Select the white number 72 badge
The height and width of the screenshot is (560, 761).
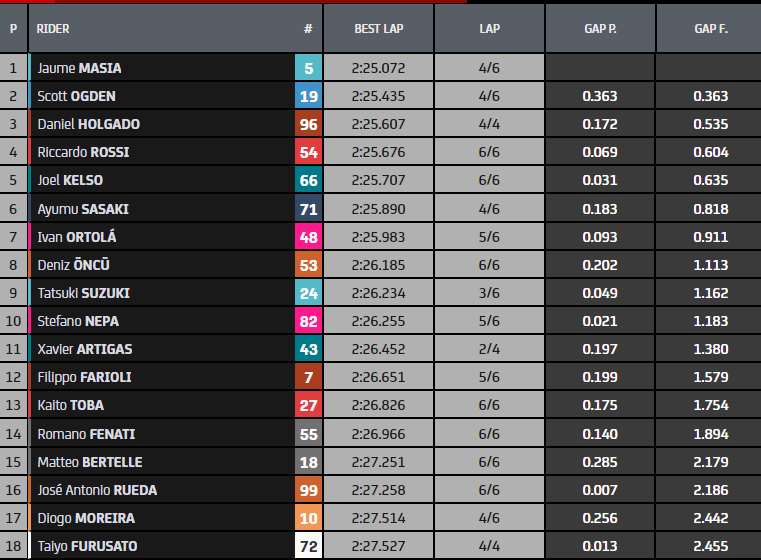pos(308,546)
